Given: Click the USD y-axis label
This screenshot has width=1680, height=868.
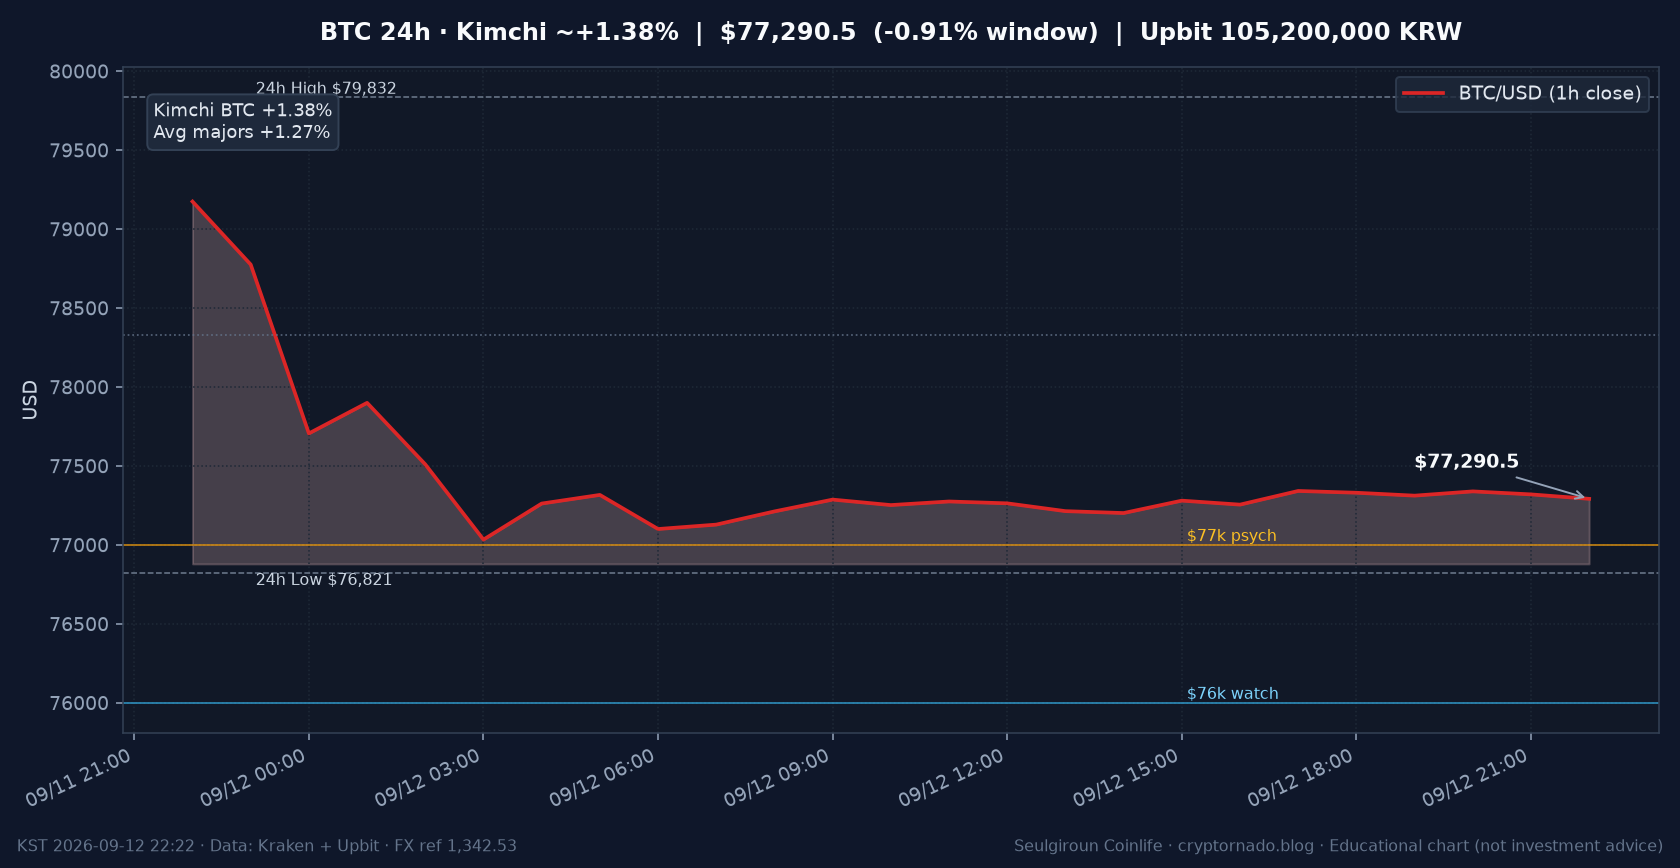Looking at the screenshot, I should pos(30,400).
